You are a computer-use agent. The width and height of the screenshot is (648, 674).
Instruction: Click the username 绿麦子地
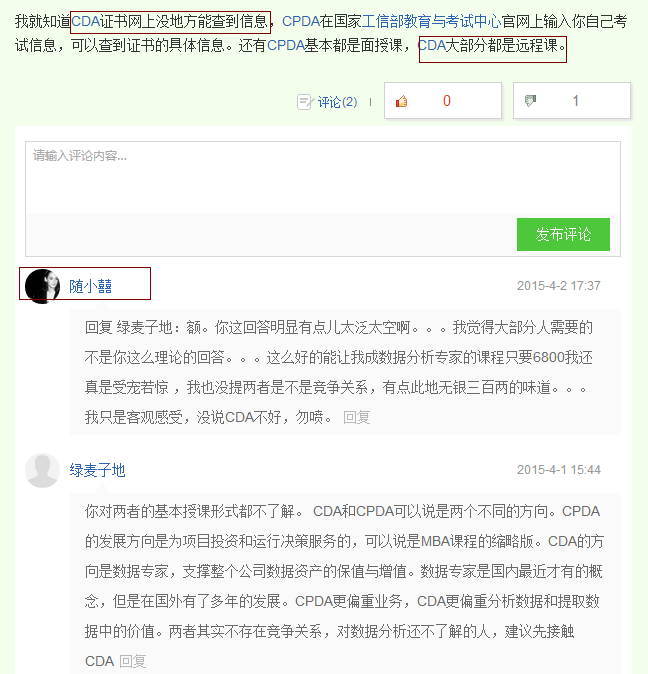coord(98,470)
